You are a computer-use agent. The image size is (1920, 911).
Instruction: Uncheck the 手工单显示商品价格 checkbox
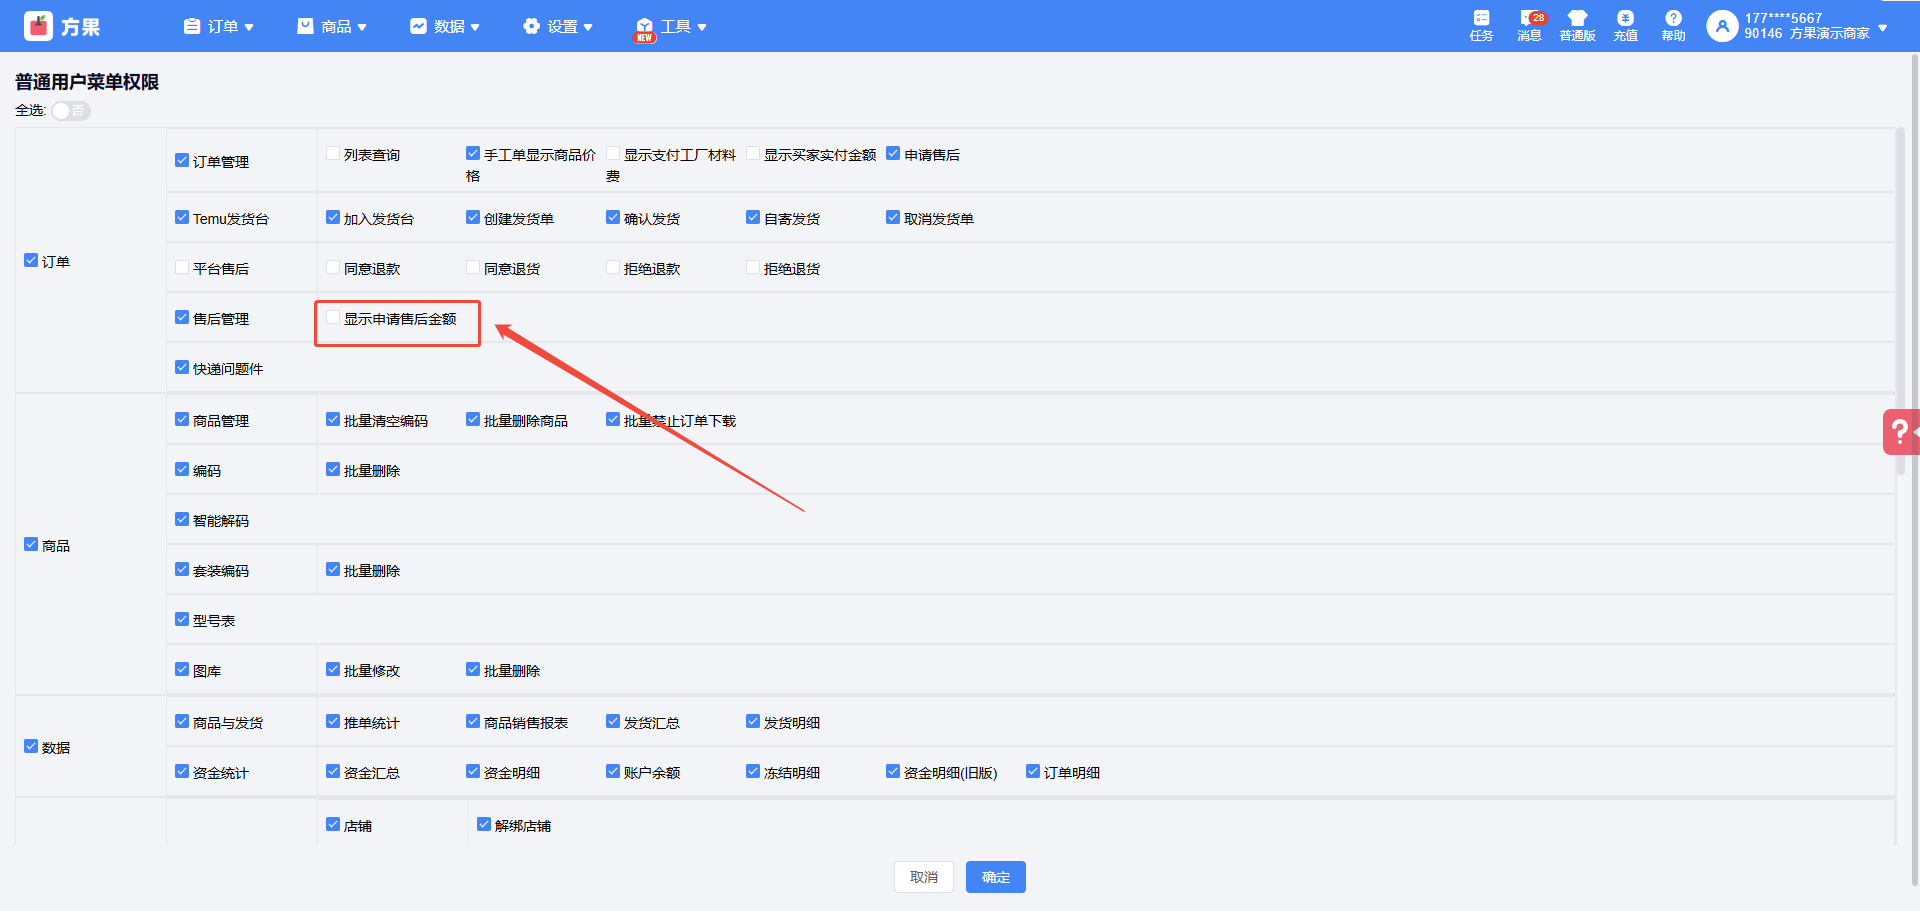point(473,154)
